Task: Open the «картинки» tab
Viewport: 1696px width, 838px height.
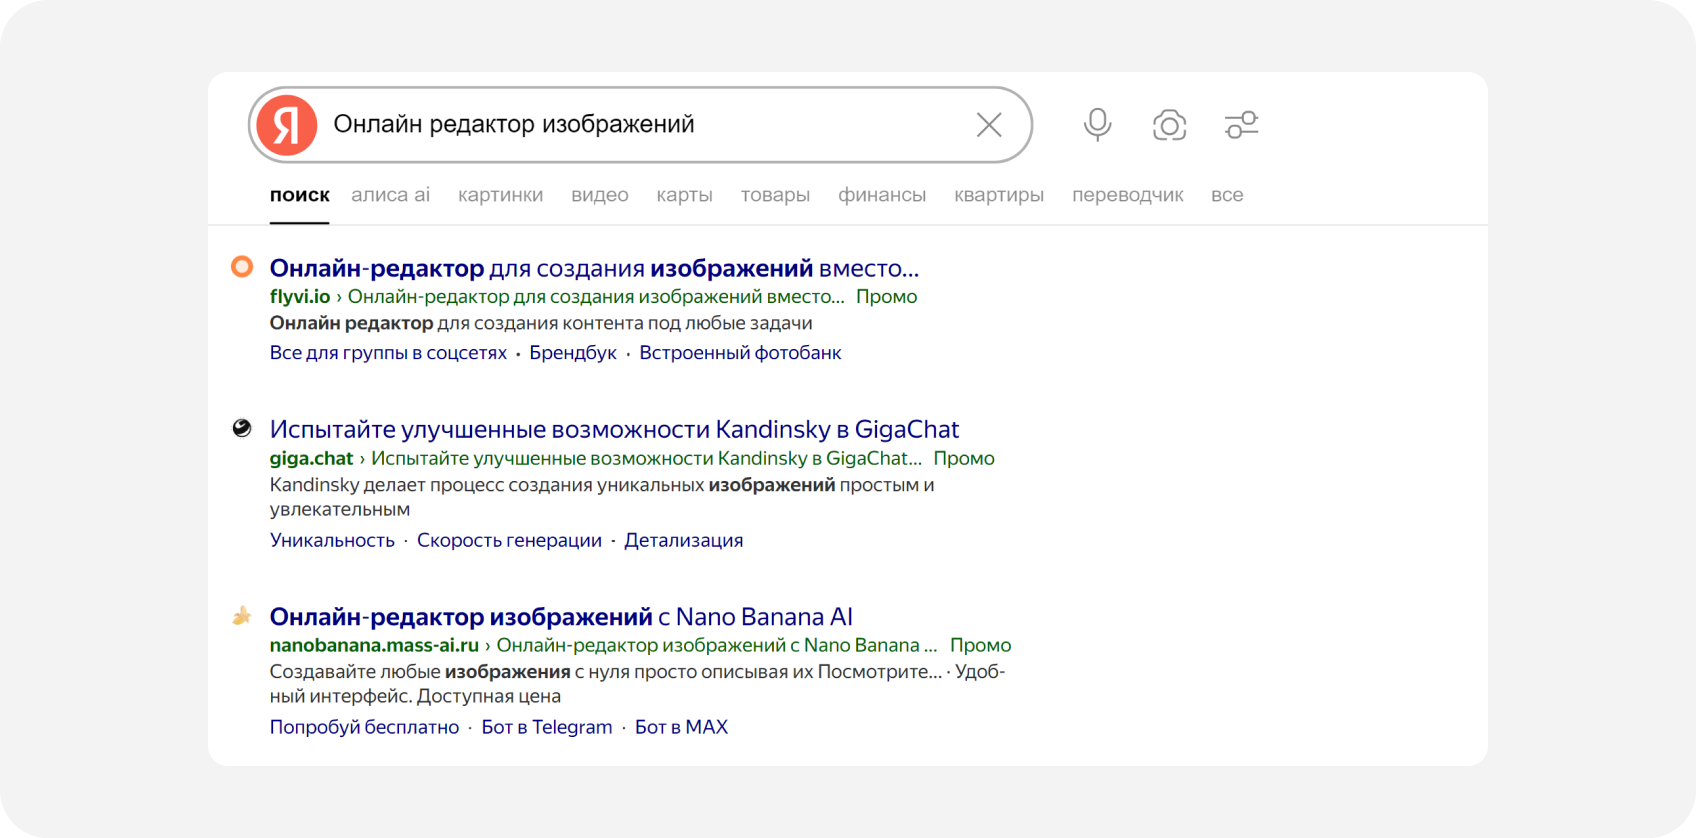Action: point(500,195)
